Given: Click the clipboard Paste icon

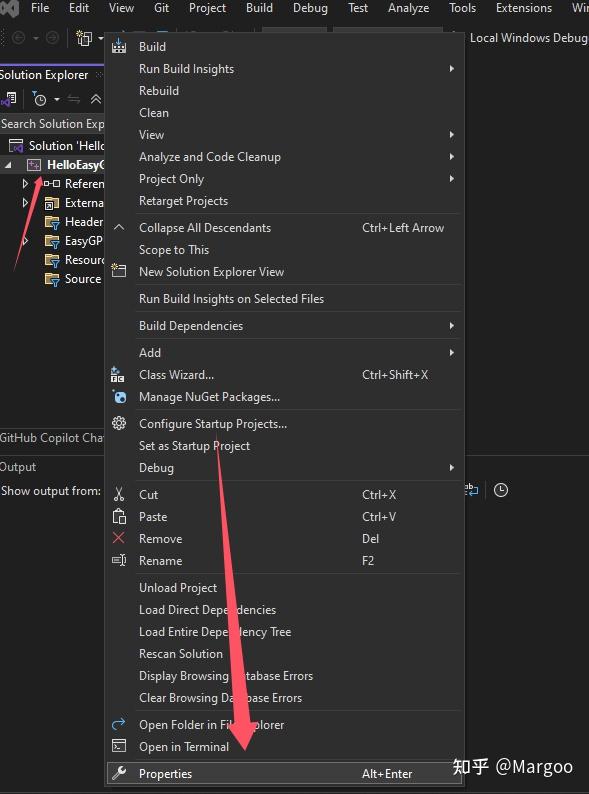Looking at the screenshot, I should point(119,517).
